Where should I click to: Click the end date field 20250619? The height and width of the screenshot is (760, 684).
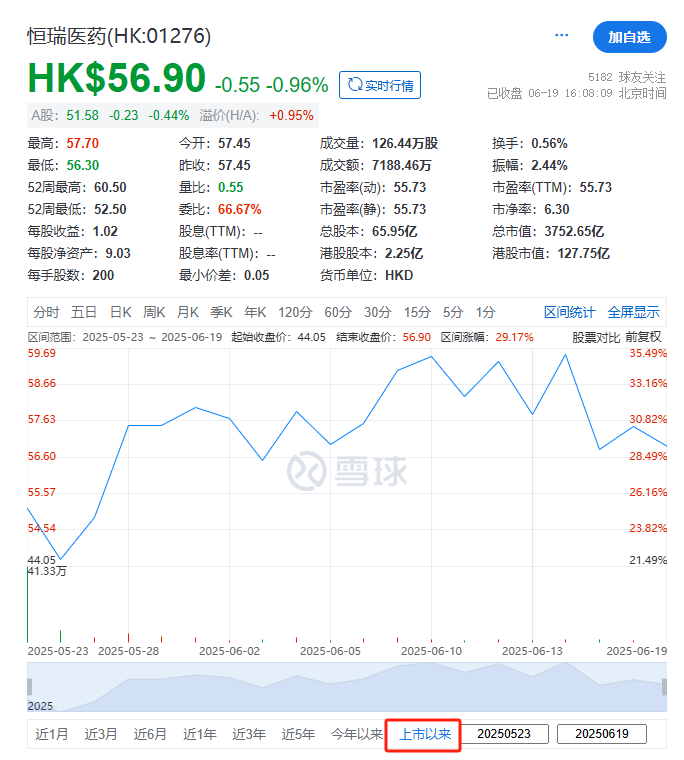click(x=602, y=734)
